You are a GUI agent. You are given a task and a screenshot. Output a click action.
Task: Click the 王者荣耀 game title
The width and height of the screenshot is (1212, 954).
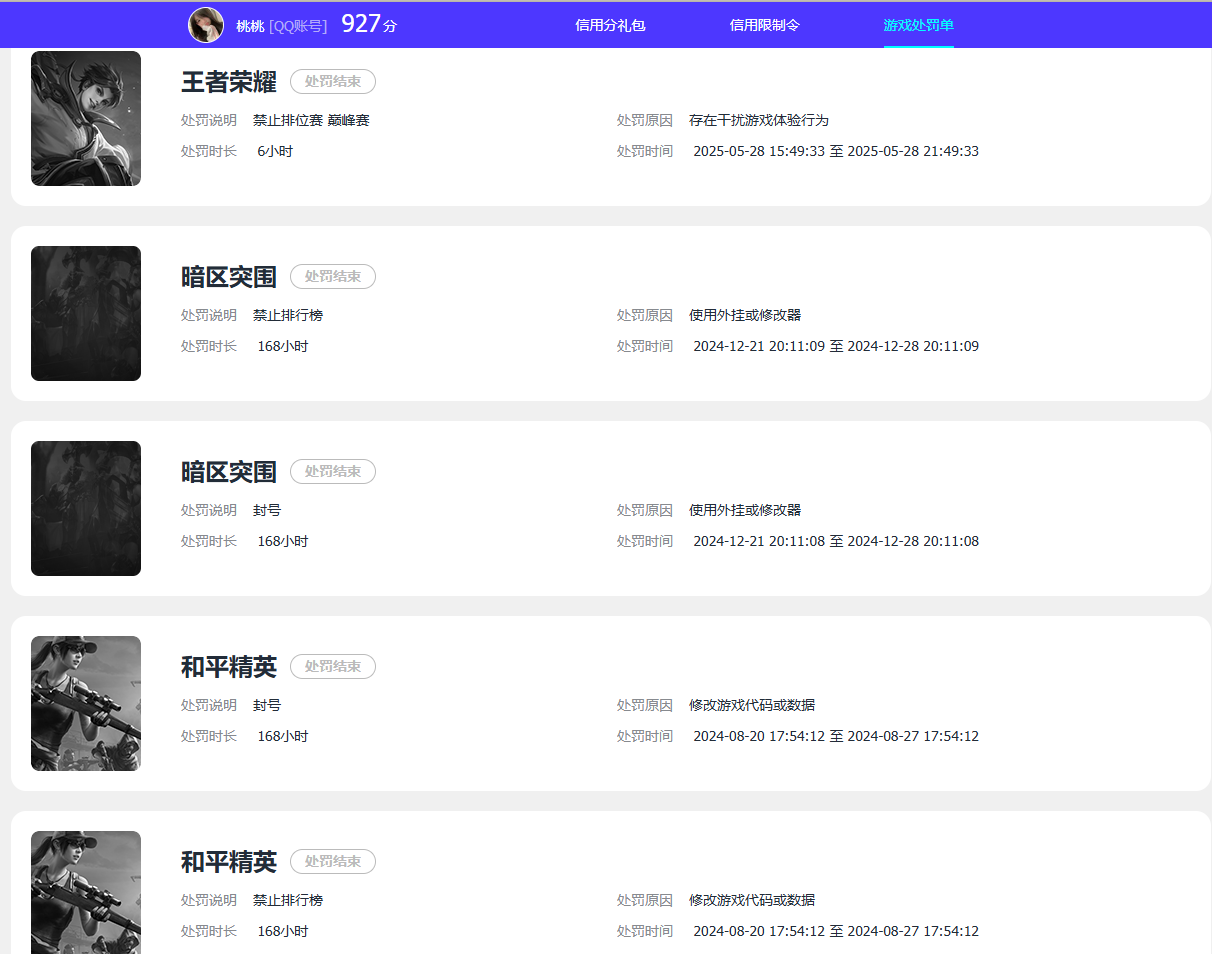coord(229,82)
